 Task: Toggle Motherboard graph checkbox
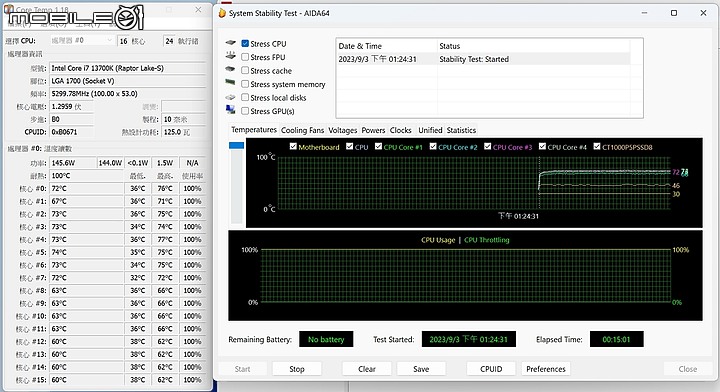click(293, 146)
